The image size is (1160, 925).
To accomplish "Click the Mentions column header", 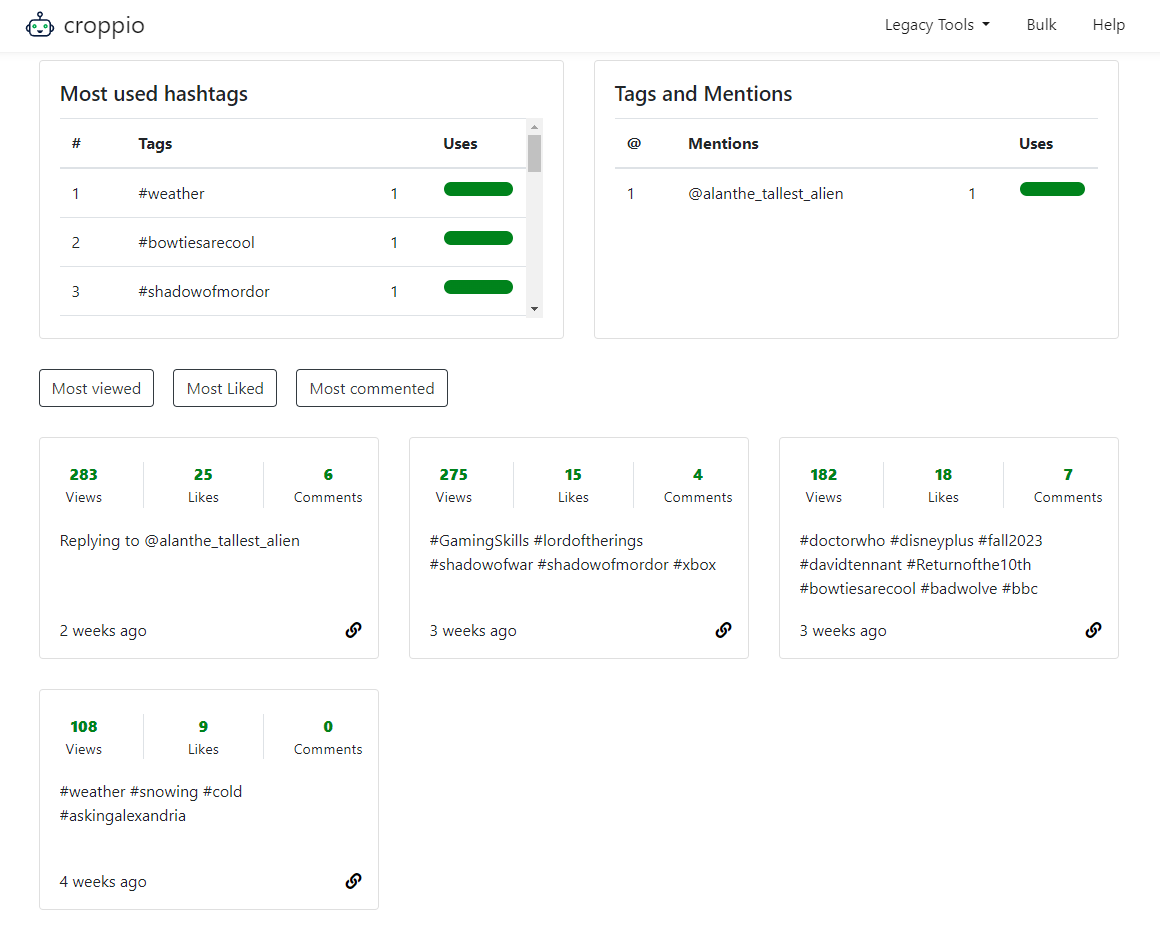I will [x=723, y=144].
